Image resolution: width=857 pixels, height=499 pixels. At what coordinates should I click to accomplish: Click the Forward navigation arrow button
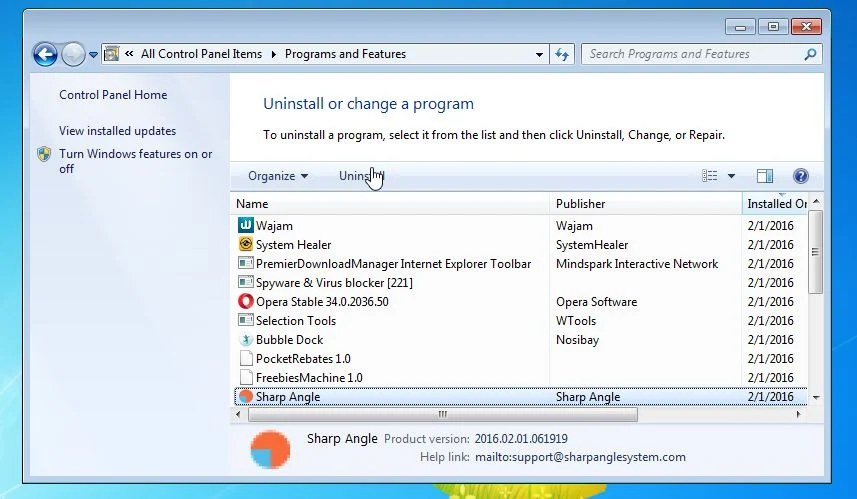click(73, 54)
